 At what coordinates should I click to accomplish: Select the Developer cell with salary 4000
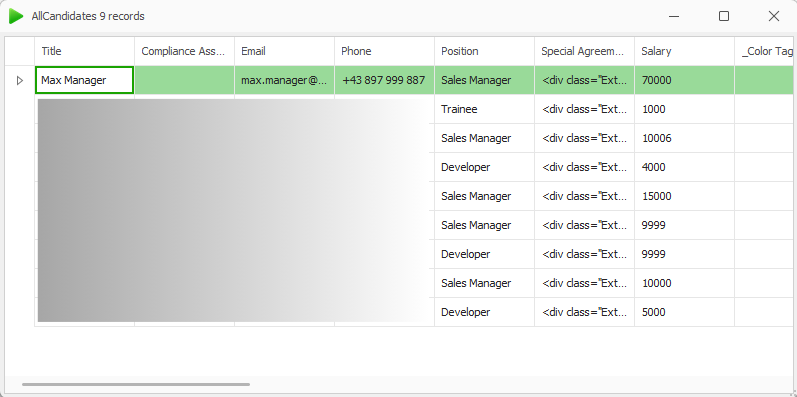(484, 167)
